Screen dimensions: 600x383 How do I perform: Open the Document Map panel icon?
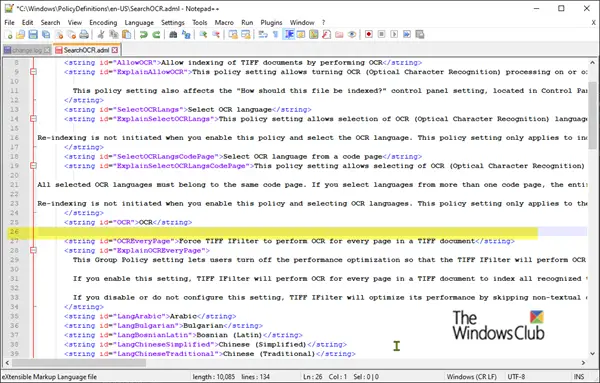click(313, 34)
